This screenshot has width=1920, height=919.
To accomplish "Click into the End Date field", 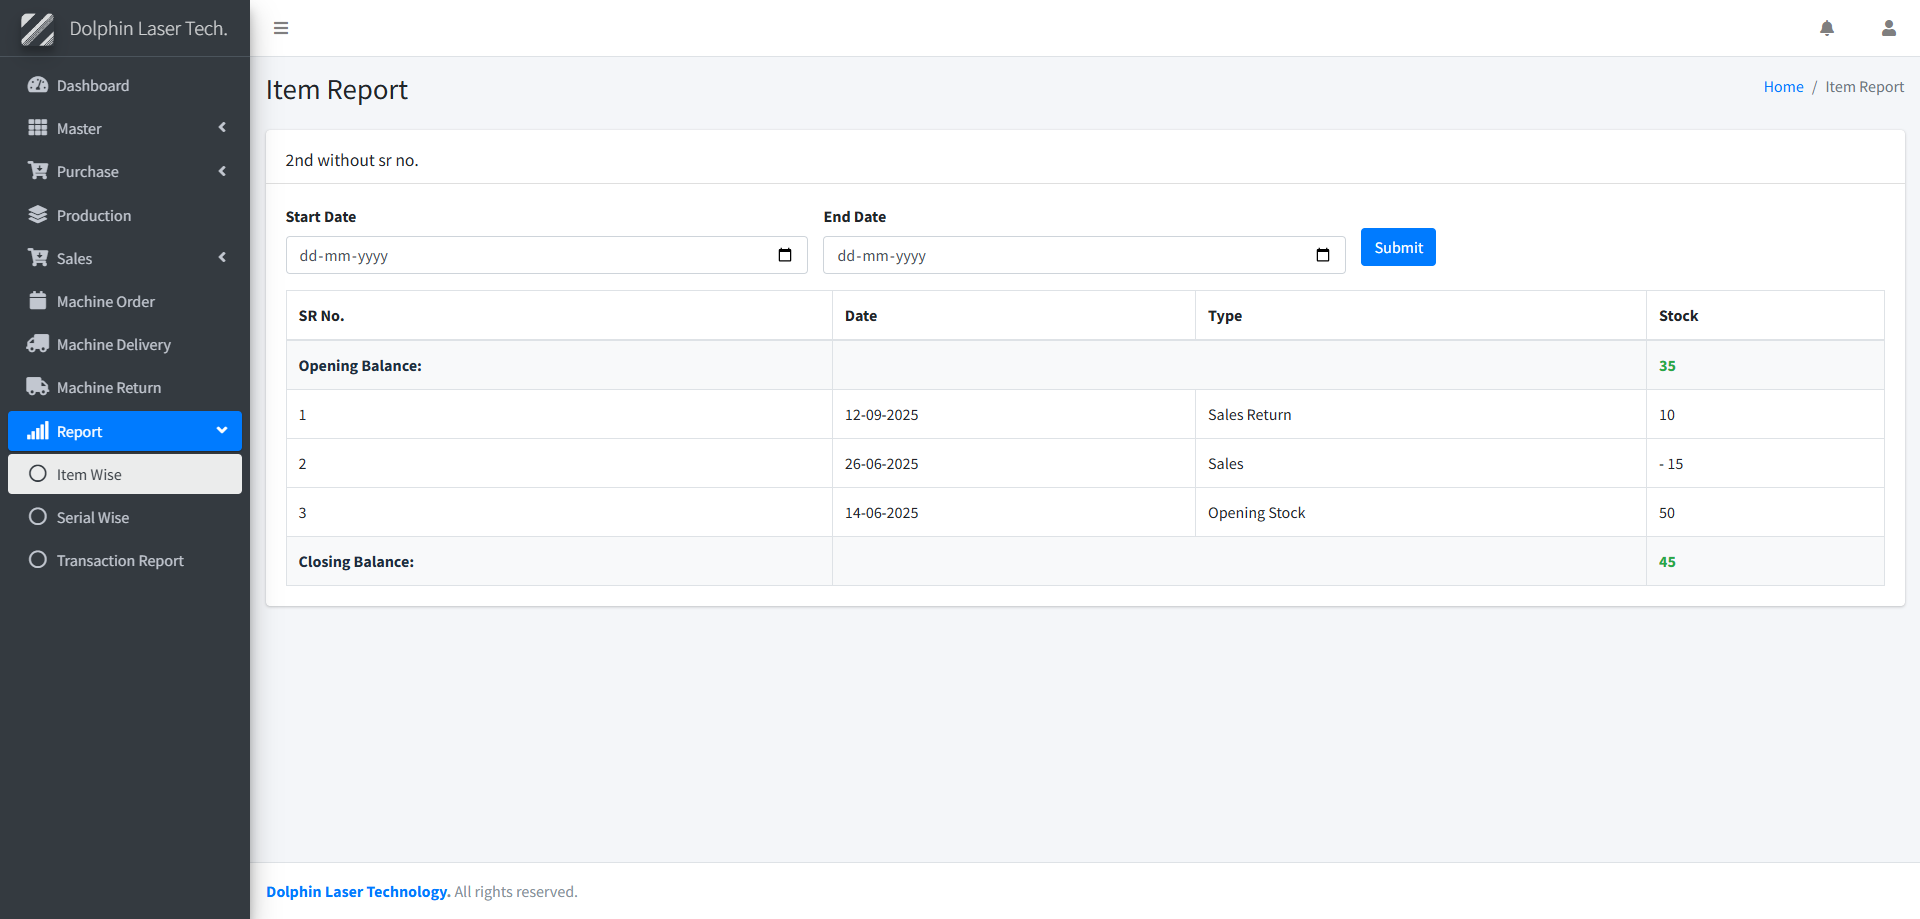I will tap(1060, 256).
